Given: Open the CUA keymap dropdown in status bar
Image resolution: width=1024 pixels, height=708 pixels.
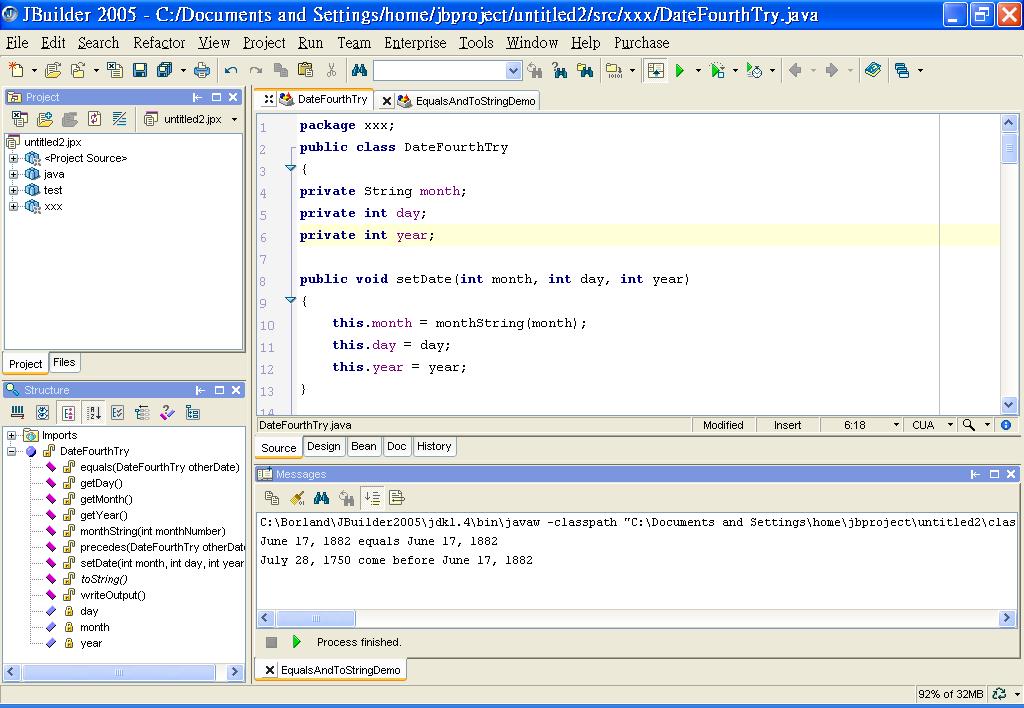Looking at the screenshot, I should pos(950,425).
